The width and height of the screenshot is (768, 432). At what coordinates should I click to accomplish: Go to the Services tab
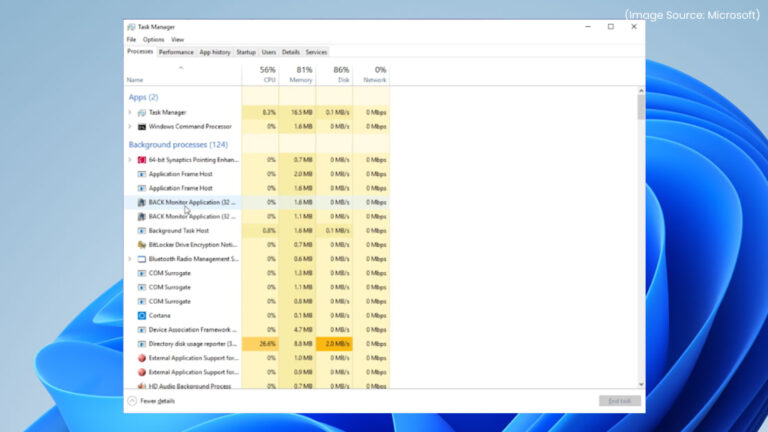point(316,52)
